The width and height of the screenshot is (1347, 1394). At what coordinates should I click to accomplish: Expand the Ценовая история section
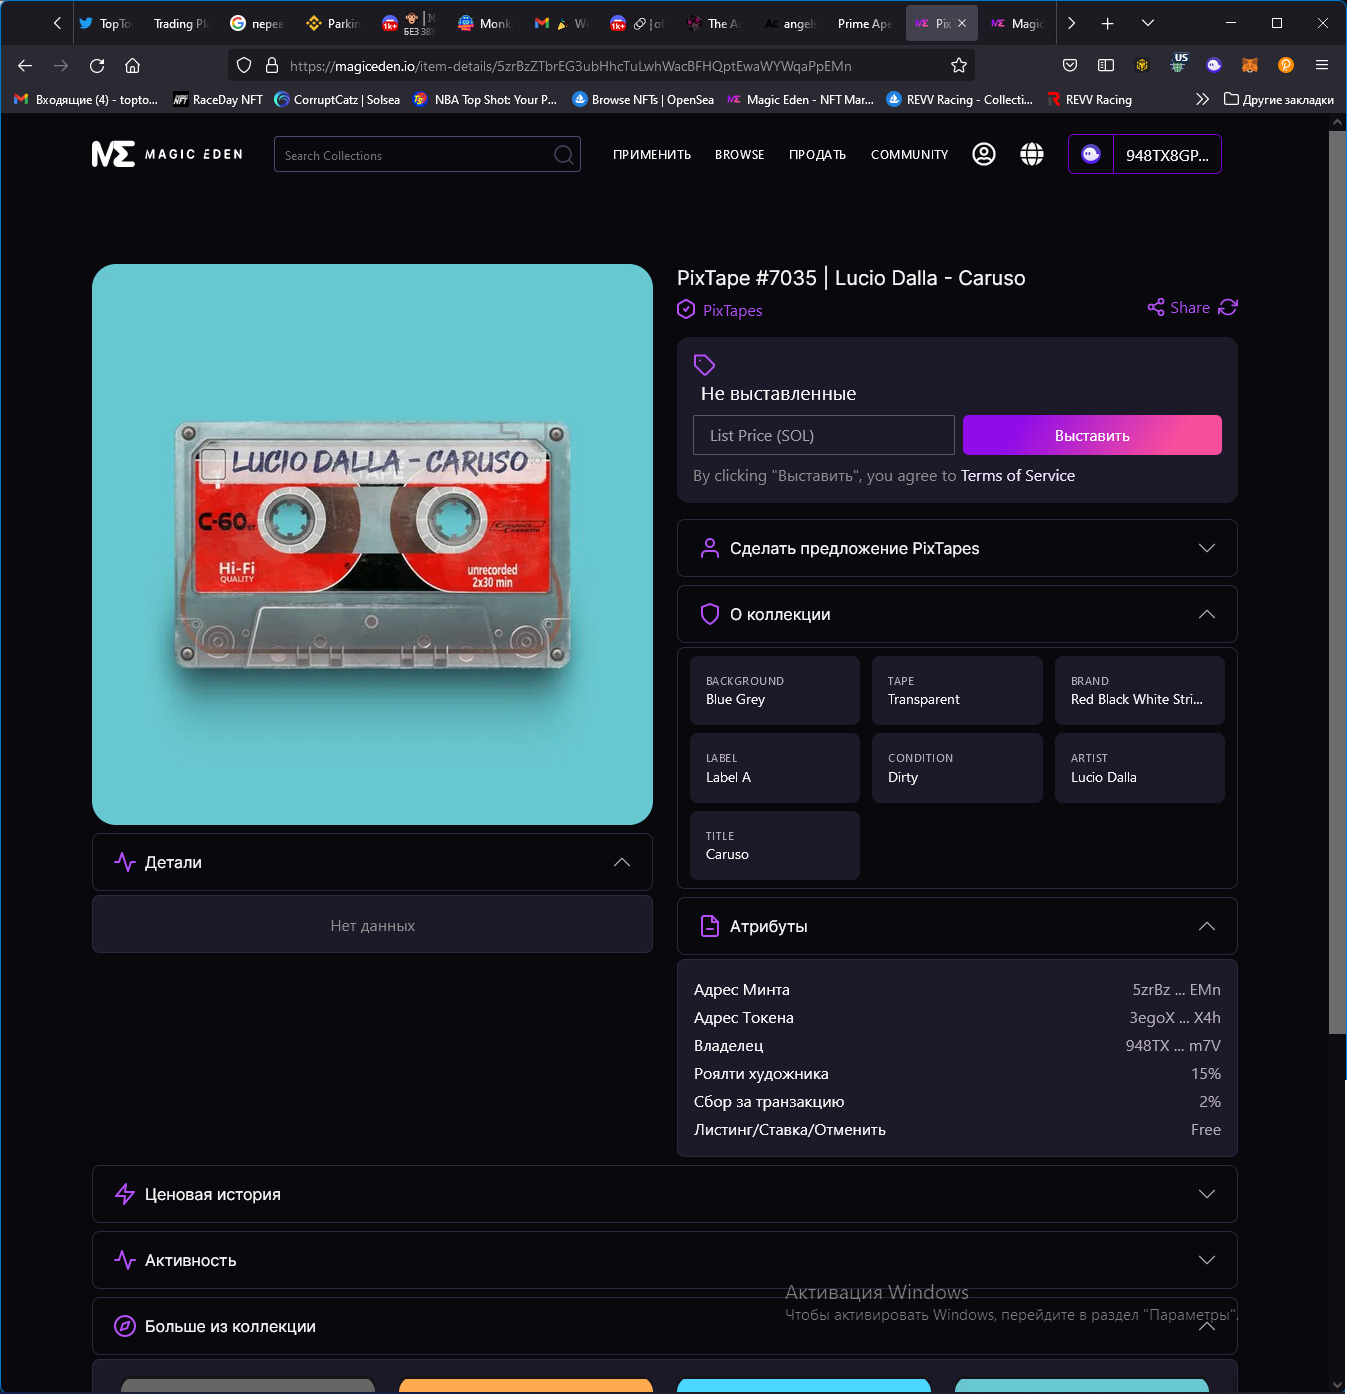click(x=665, y=1194)
